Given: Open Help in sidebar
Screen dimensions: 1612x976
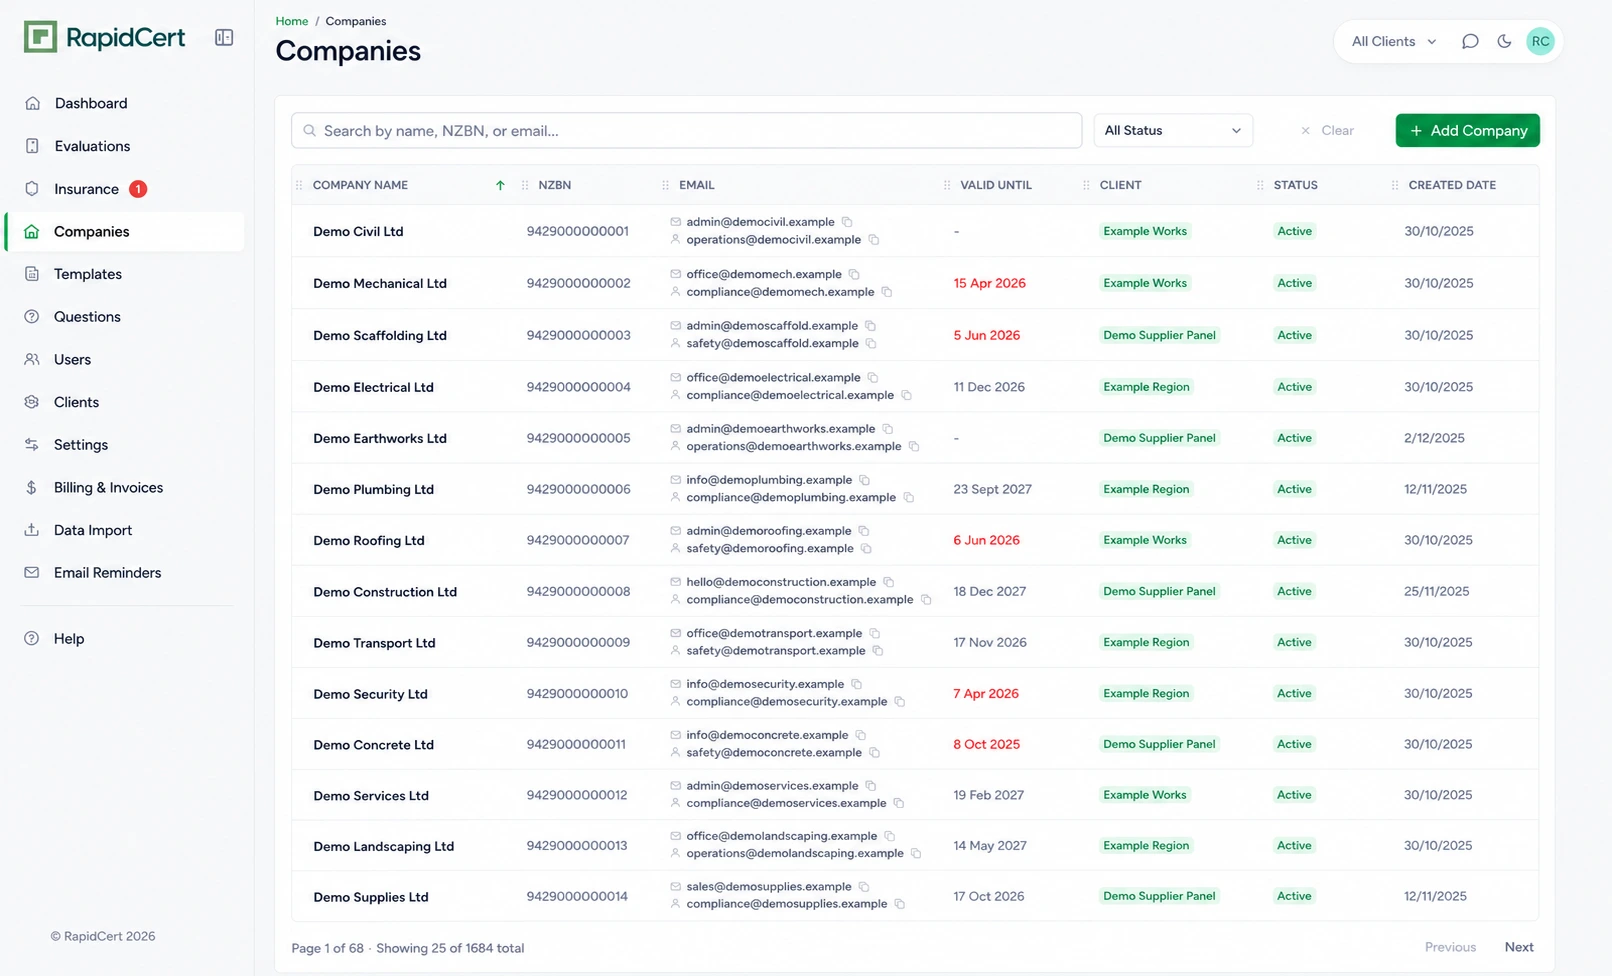Looking at the screenshot, I should (x=68, y=639).
